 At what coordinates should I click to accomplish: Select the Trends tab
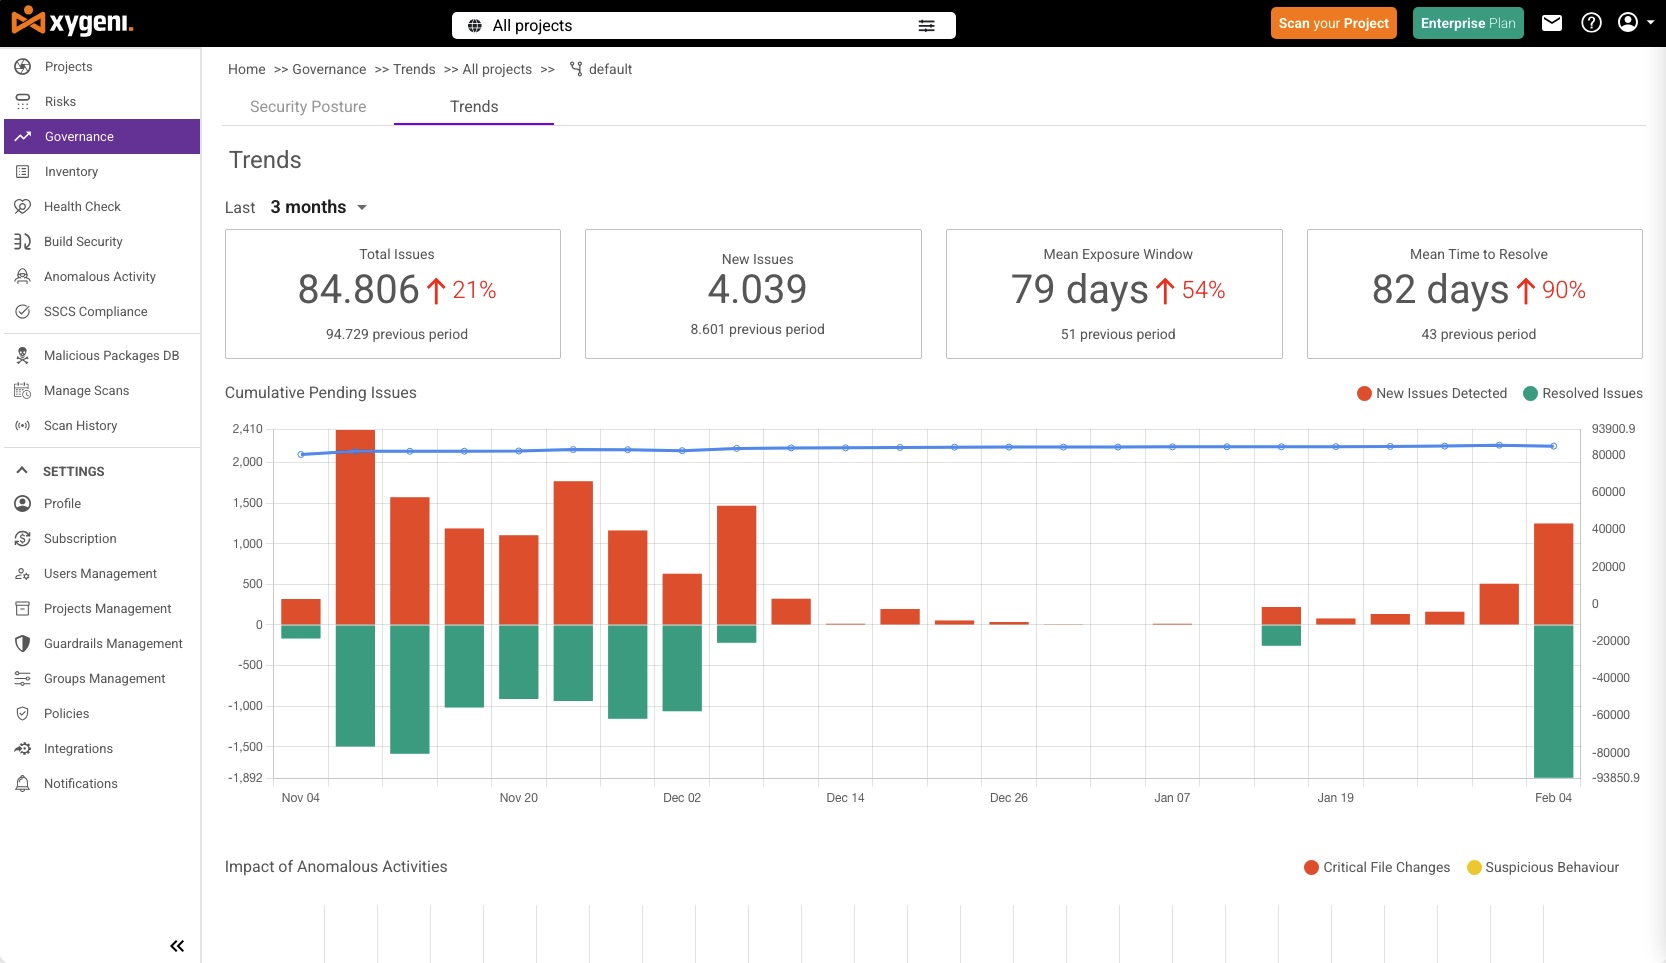pos(474,106)
